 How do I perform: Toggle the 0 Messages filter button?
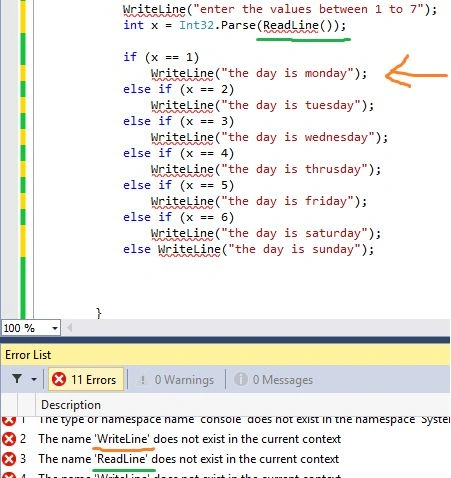[x=274, y=380]
